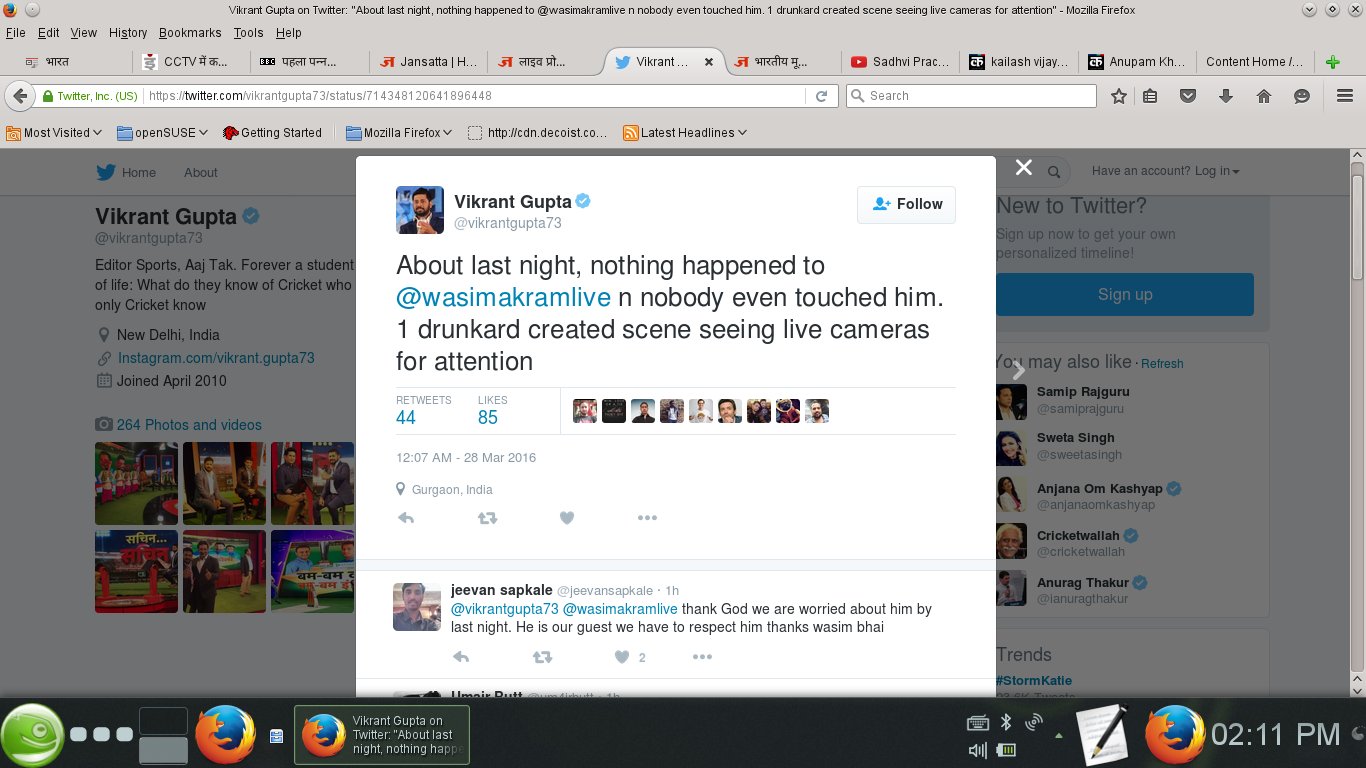Click the Firefox back arrow button
1366x768 pixels.
(x=19, y=96)
